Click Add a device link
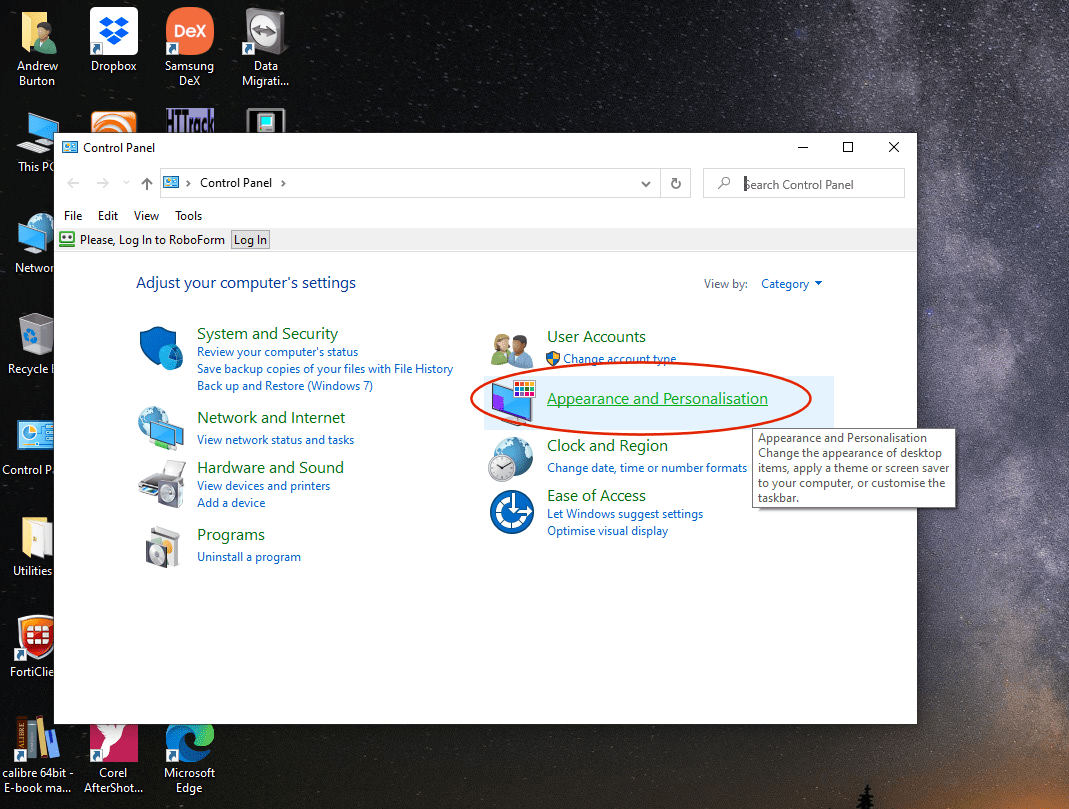 click(x=231, y=503)
